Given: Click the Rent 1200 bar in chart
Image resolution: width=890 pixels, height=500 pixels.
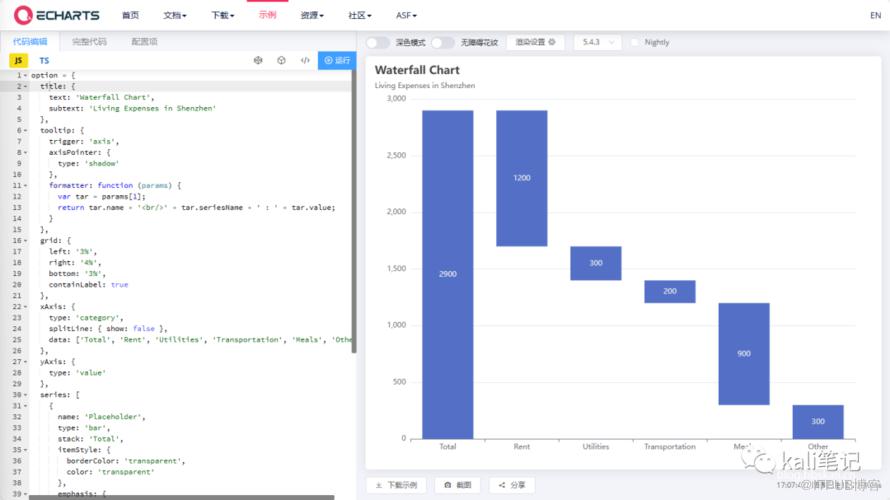Looking at the screenshot, I should point(522,178).
